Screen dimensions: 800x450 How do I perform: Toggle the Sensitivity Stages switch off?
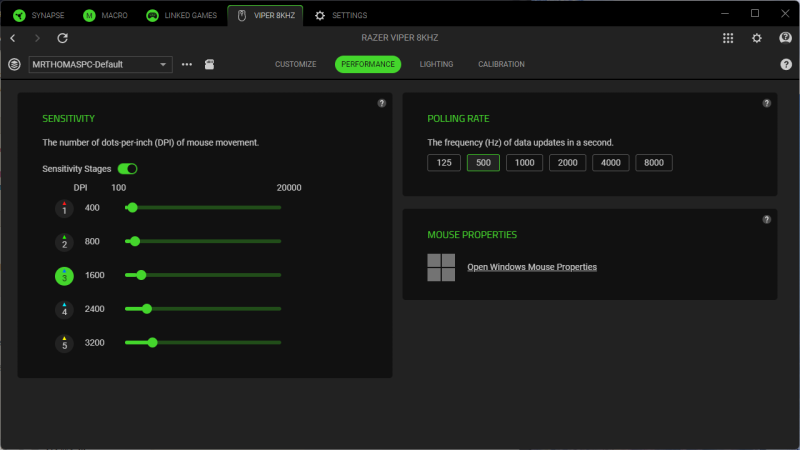[x=128, y=169]
